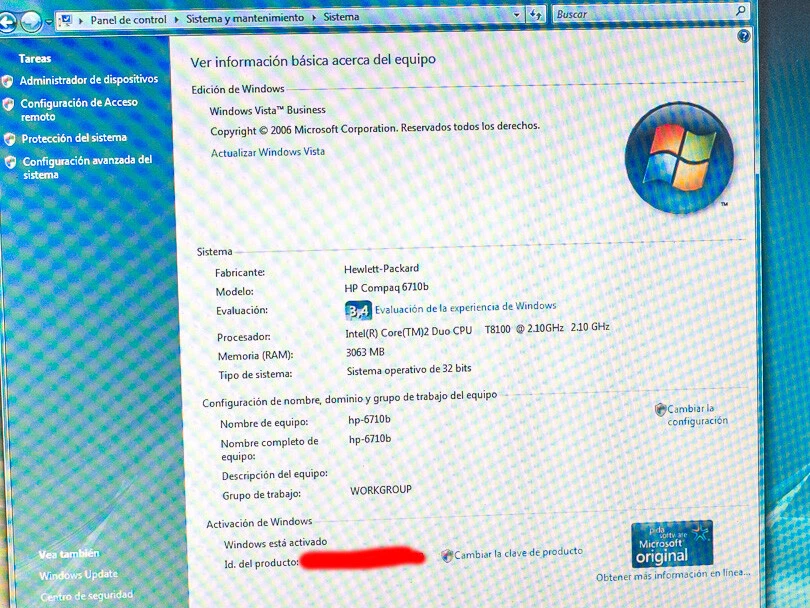The width and height of the screenshot is (810, 608).
Task: Navigate to Panel de control breadcrumb
Action: pos(128,19)
